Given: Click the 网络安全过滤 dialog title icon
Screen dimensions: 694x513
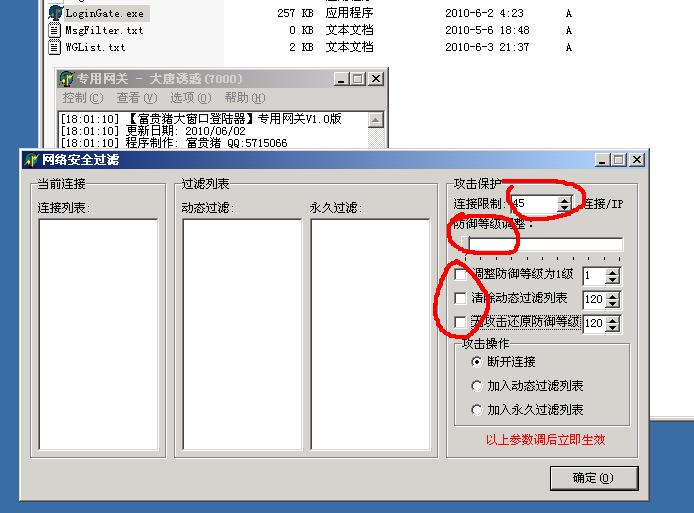Looking at the screenshot, I should [31, 160].
